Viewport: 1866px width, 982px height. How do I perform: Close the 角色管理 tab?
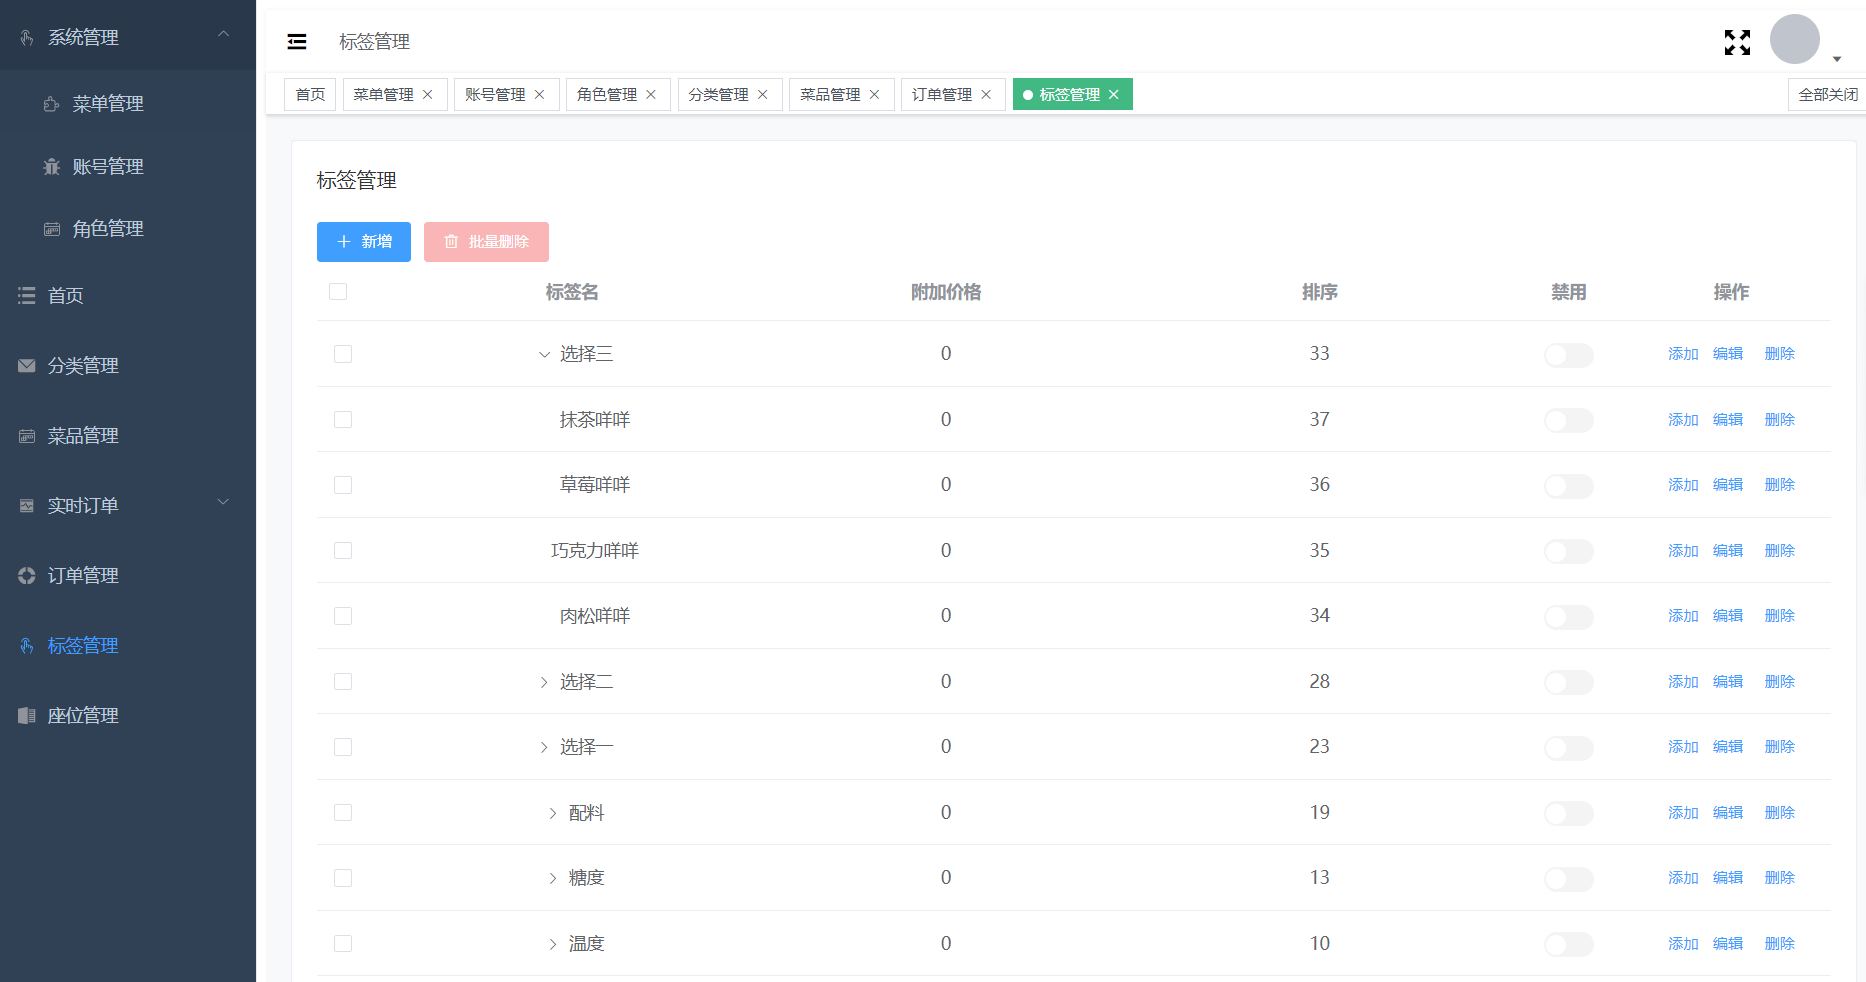pyautogui.click(x=651, y=94)
